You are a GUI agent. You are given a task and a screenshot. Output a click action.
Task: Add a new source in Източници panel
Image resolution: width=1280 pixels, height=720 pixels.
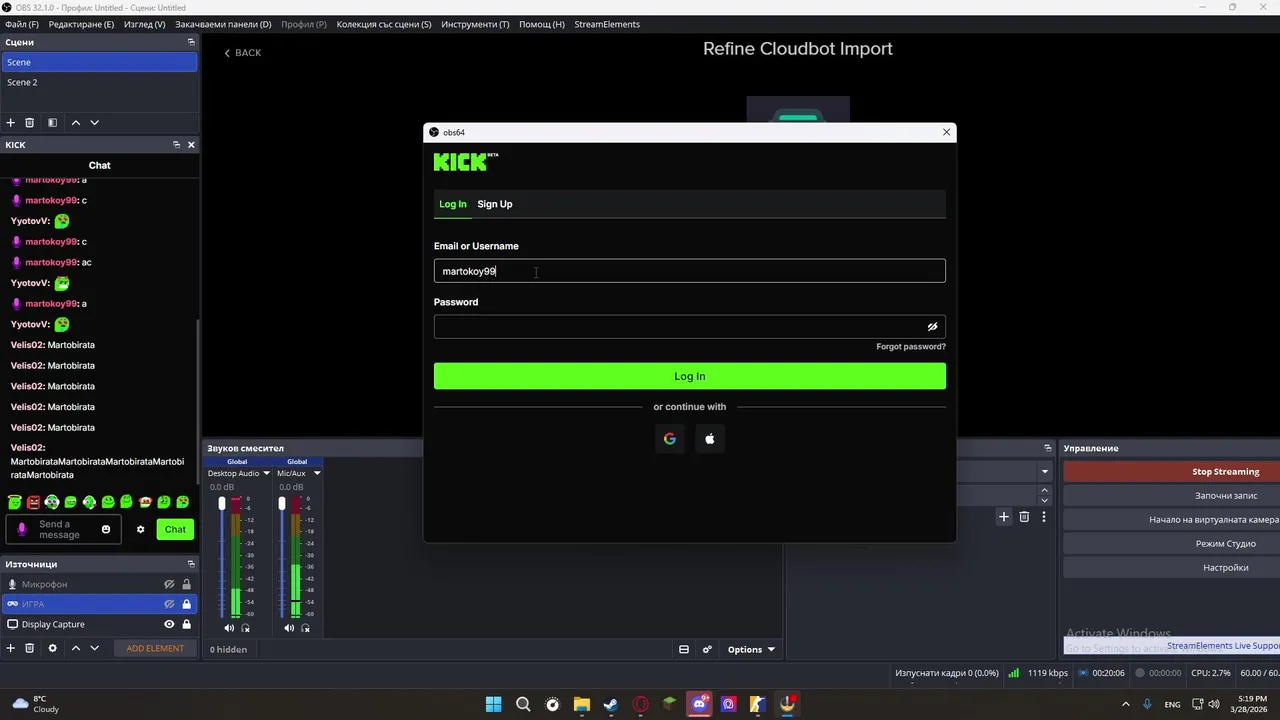pos(10,648)
